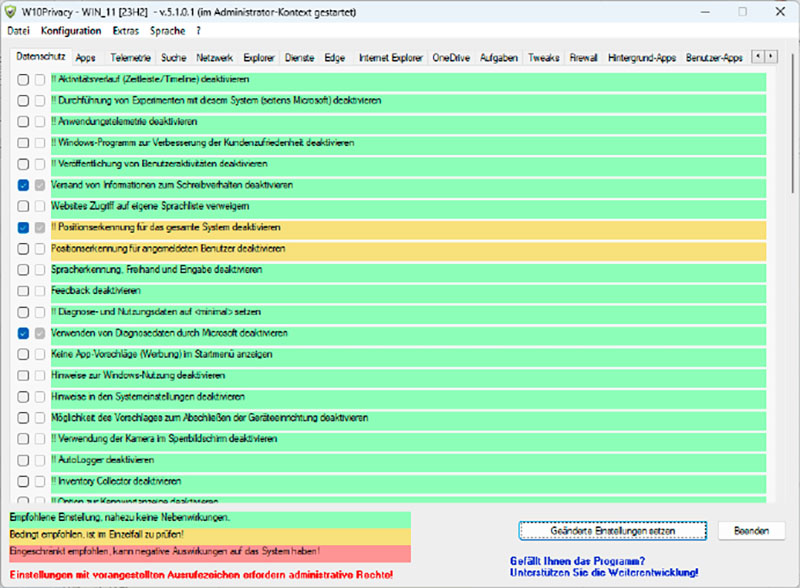
Task: Click yellow legend Bedingt empfohlen
Action: pos(210,535)
